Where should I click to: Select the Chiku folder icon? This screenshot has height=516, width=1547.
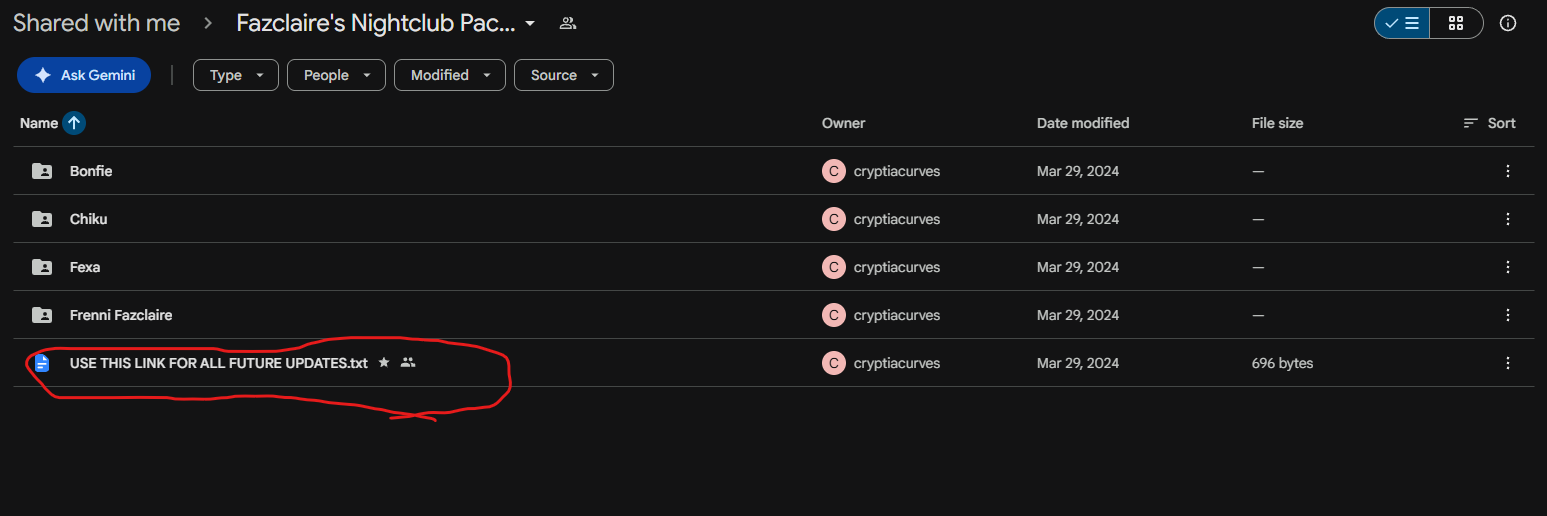(42, 219)
